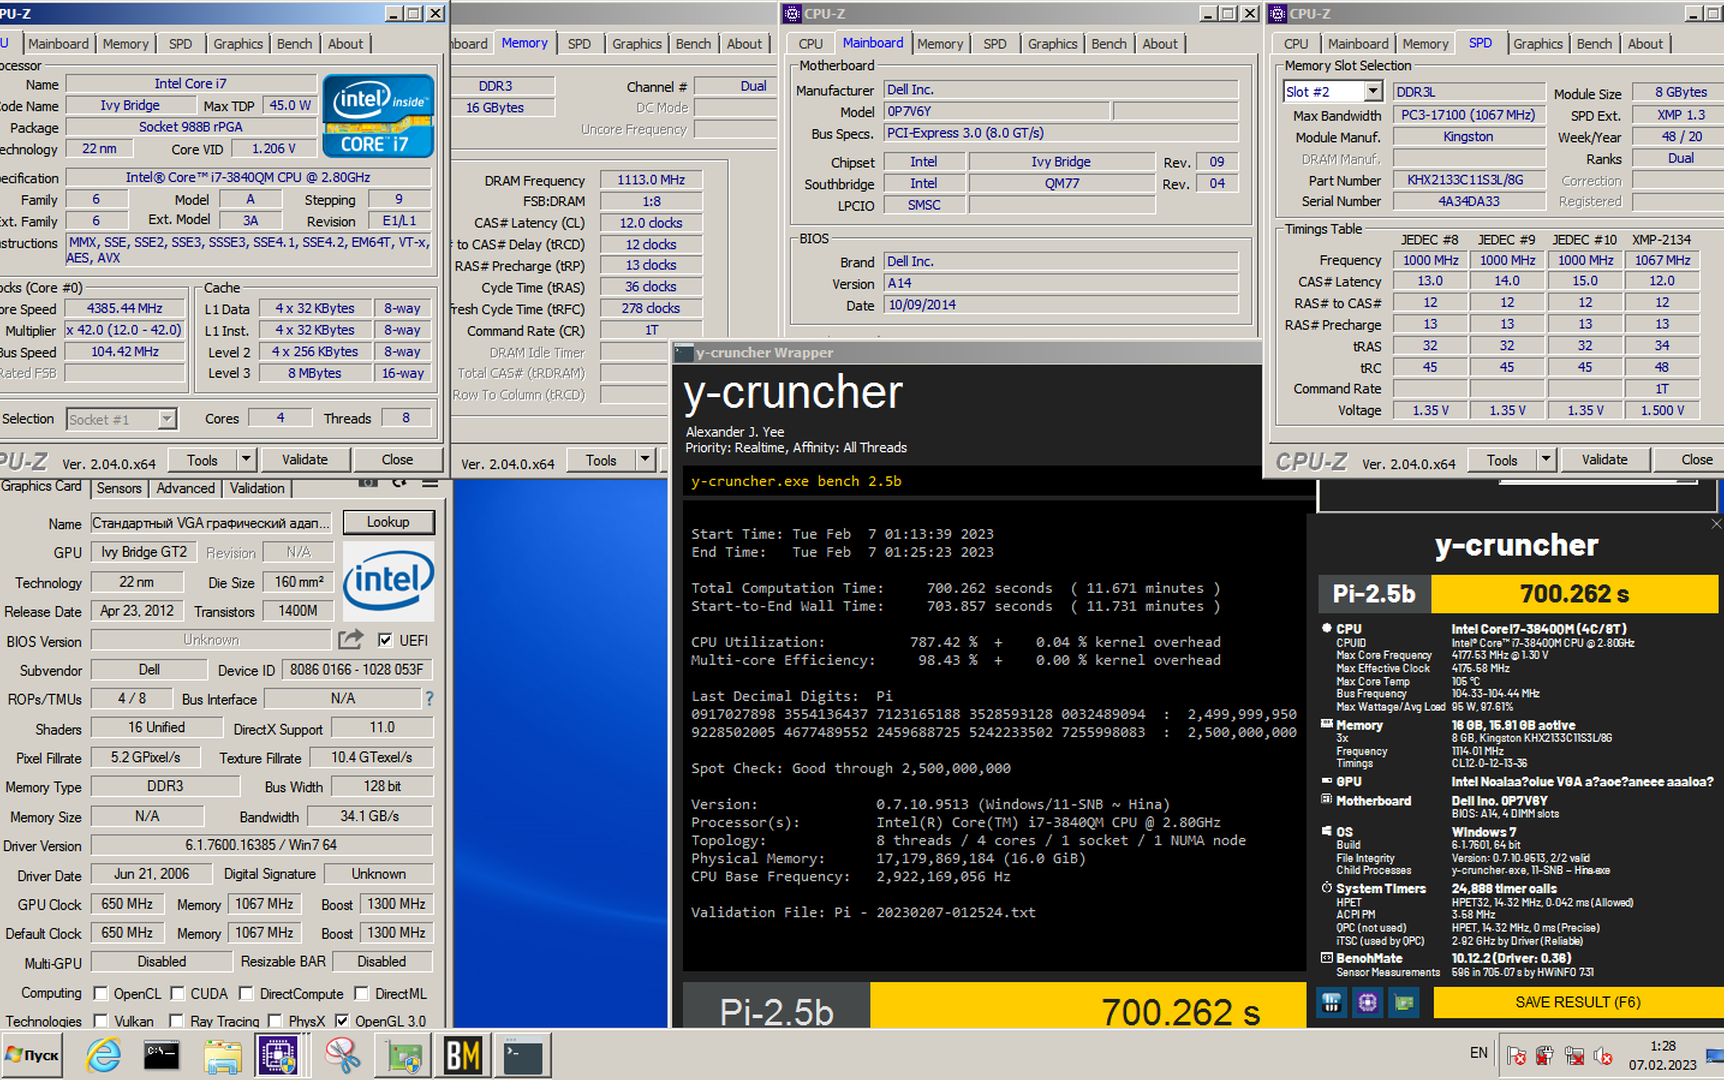1724x1080 pixels.
Task: Click Validate button in SPD CPU-Z window
Action: point(1604,460)
